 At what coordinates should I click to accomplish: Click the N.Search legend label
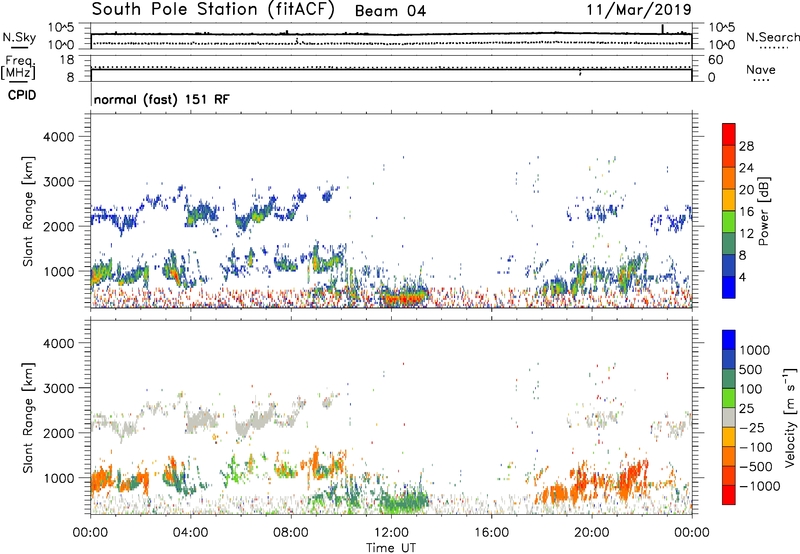coord(772,37)
